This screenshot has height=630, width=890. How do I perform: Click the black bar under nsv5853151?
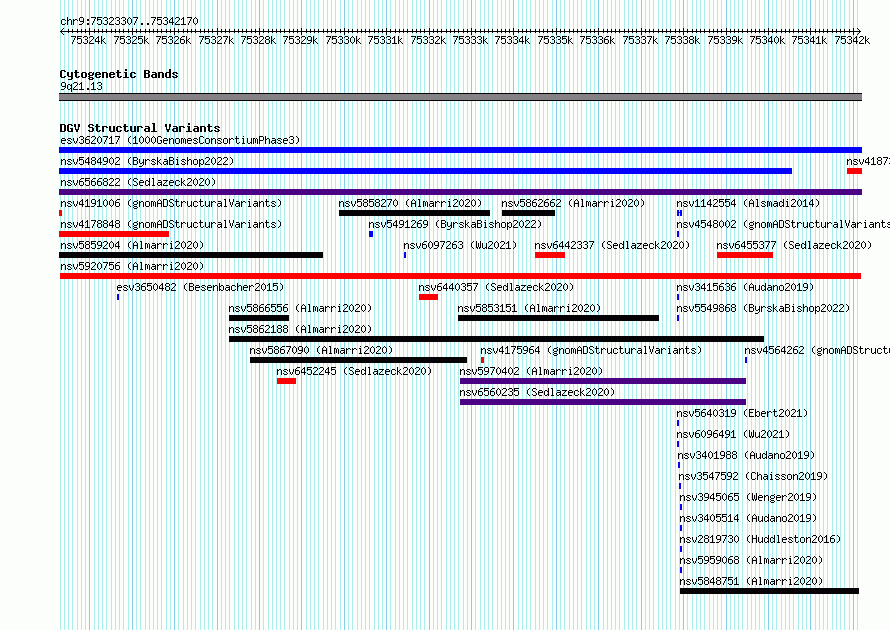pos(559,318)
